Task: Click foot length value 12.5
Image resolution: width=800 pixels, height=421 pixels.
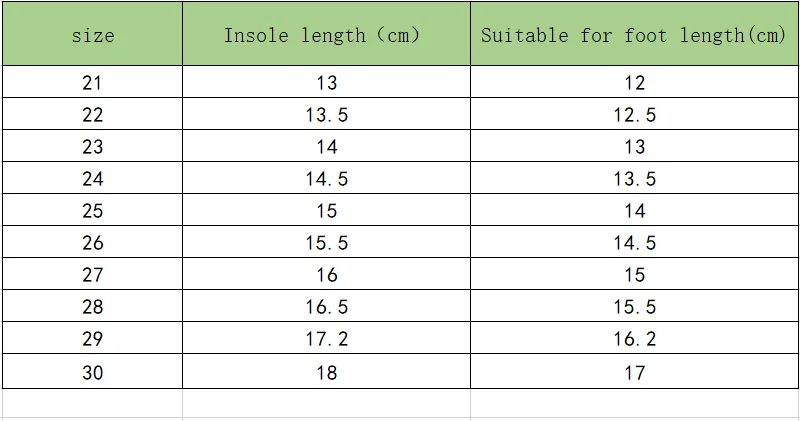Action: tap(634, 114)
